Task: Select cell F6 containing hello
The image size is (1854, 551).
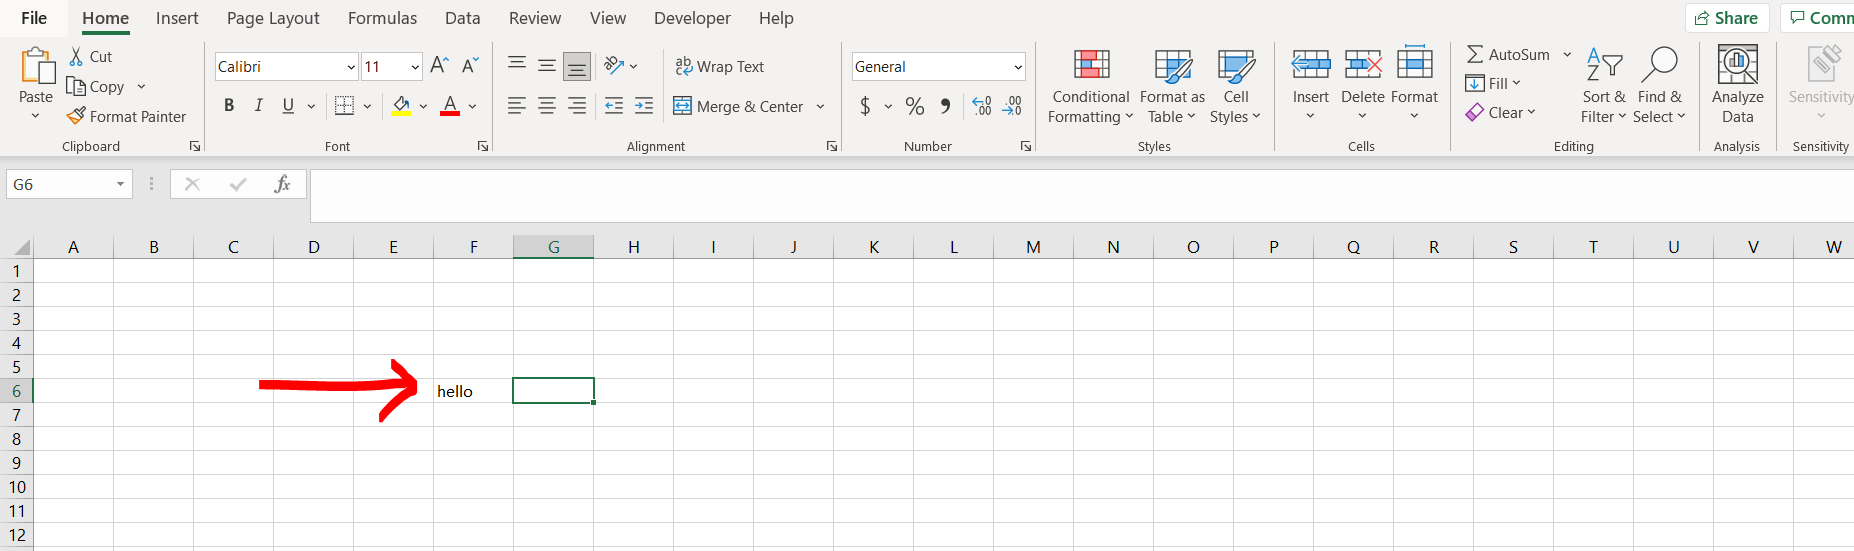Action: 473,391
